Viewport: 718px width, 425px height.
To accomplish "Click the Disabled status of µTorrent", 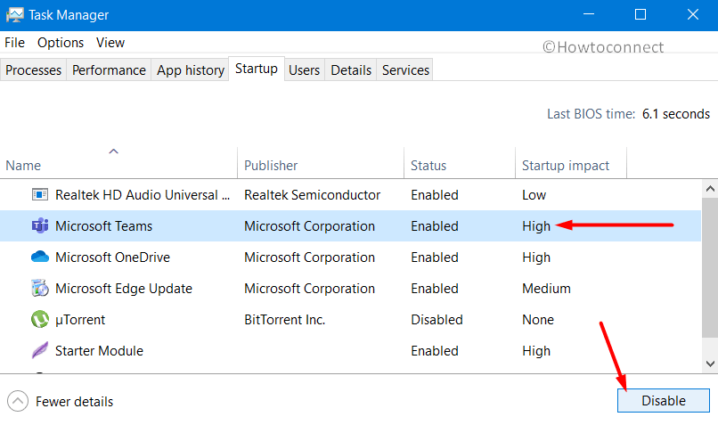I will [436, 319].
